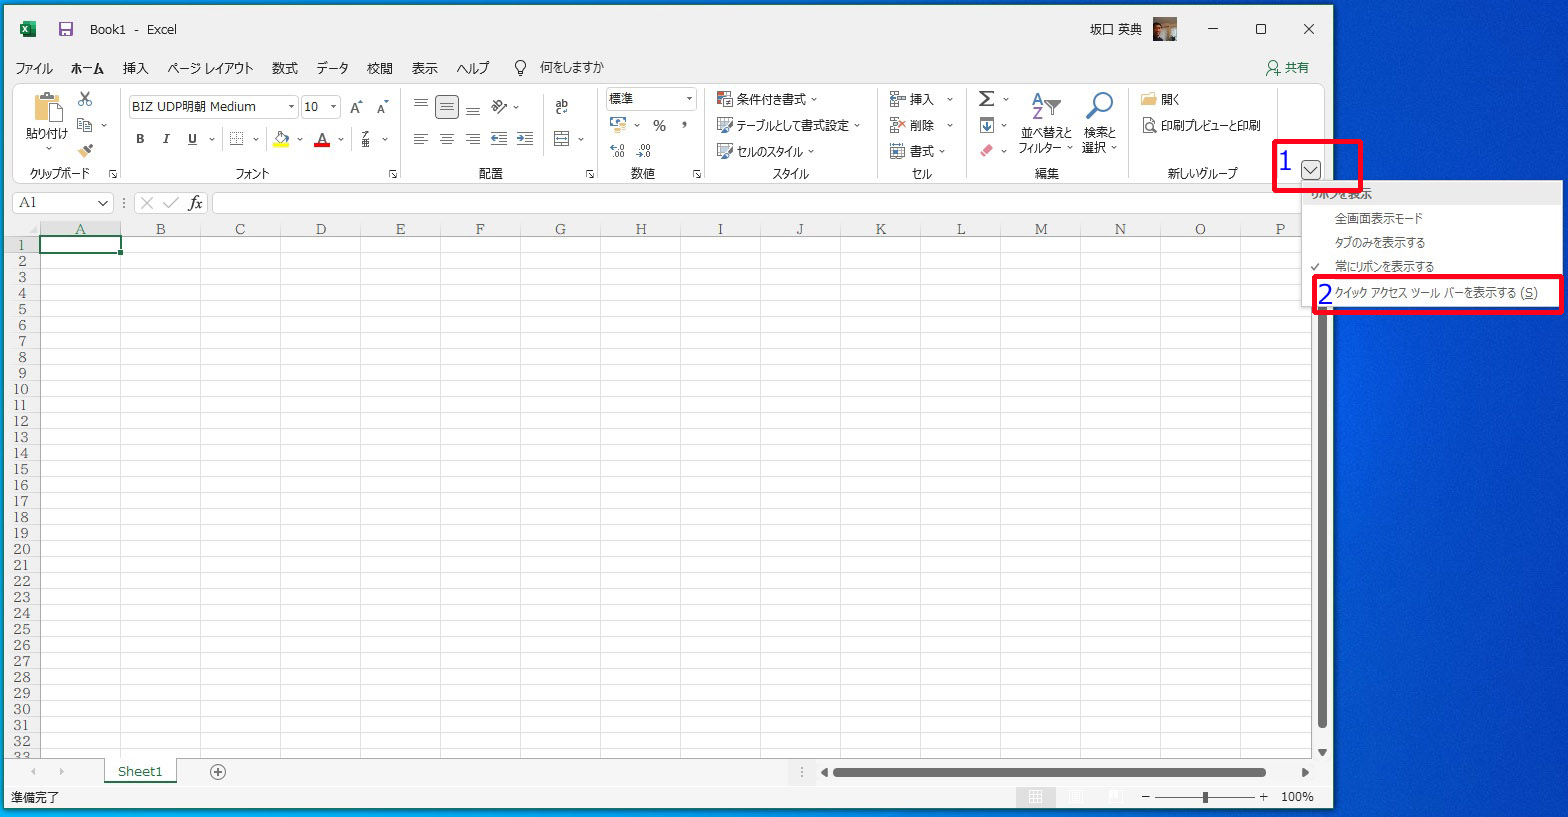
Task: Toggle Italic formatting
Action: coord(166,139)
